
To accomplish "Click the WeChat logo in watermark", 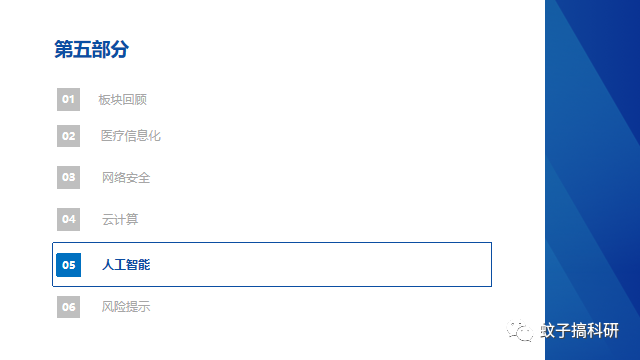I will 520,330.
